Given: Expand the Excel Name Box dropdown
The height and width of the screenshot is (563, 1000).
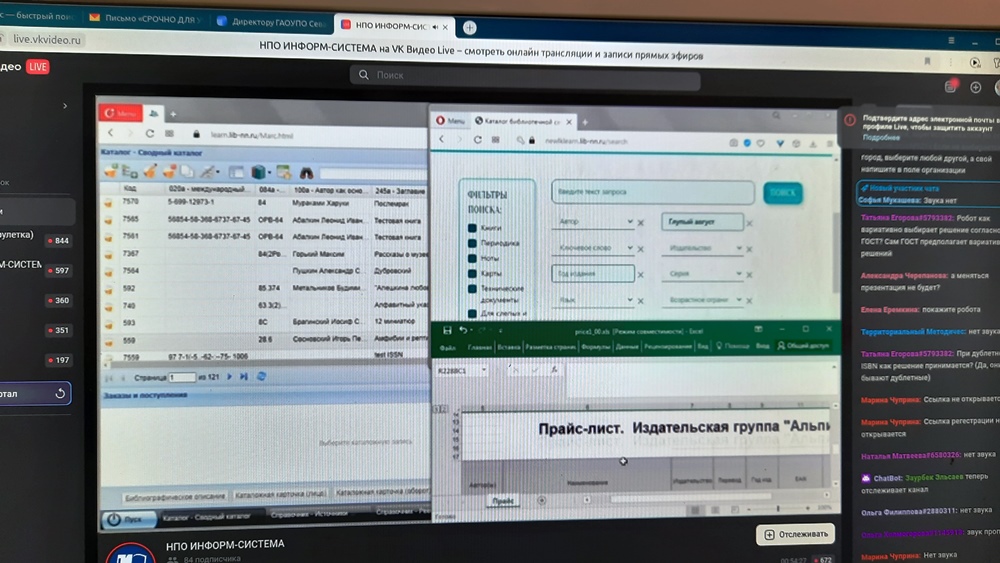Looking at the screenshot, I should (484, 370).
